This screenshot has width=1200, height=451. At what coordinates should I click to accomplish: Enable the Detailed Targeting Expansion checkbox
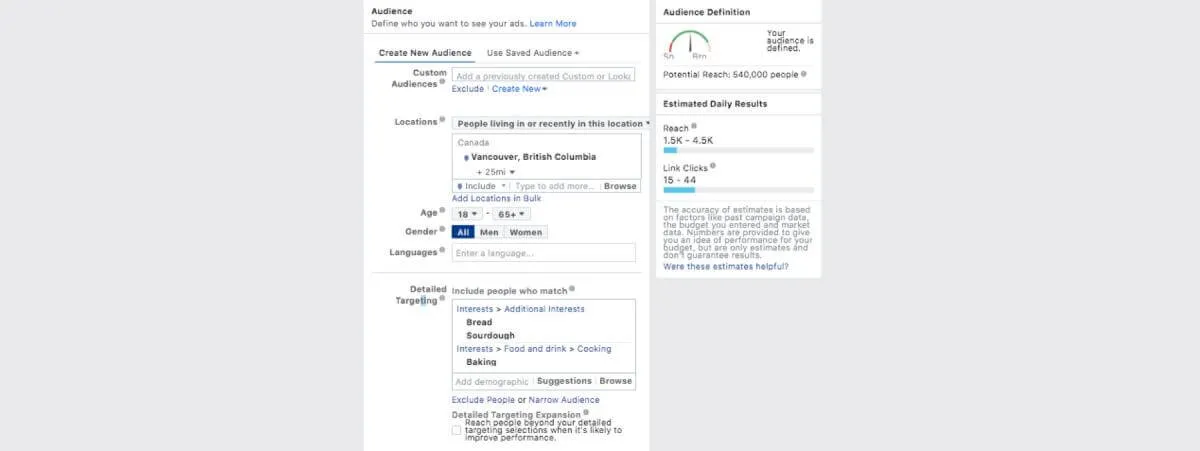point(457,430)
